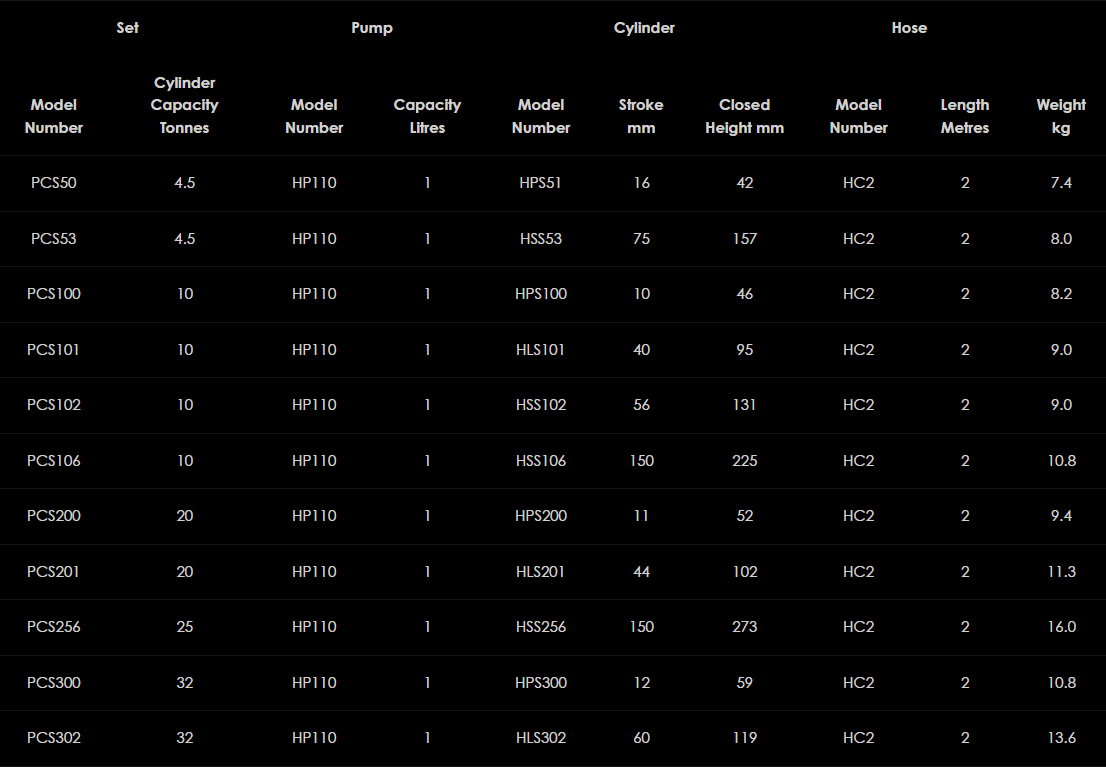Click the 225 closed height value
Viewport: 1106px width, 767px height.
pos(744,461)
